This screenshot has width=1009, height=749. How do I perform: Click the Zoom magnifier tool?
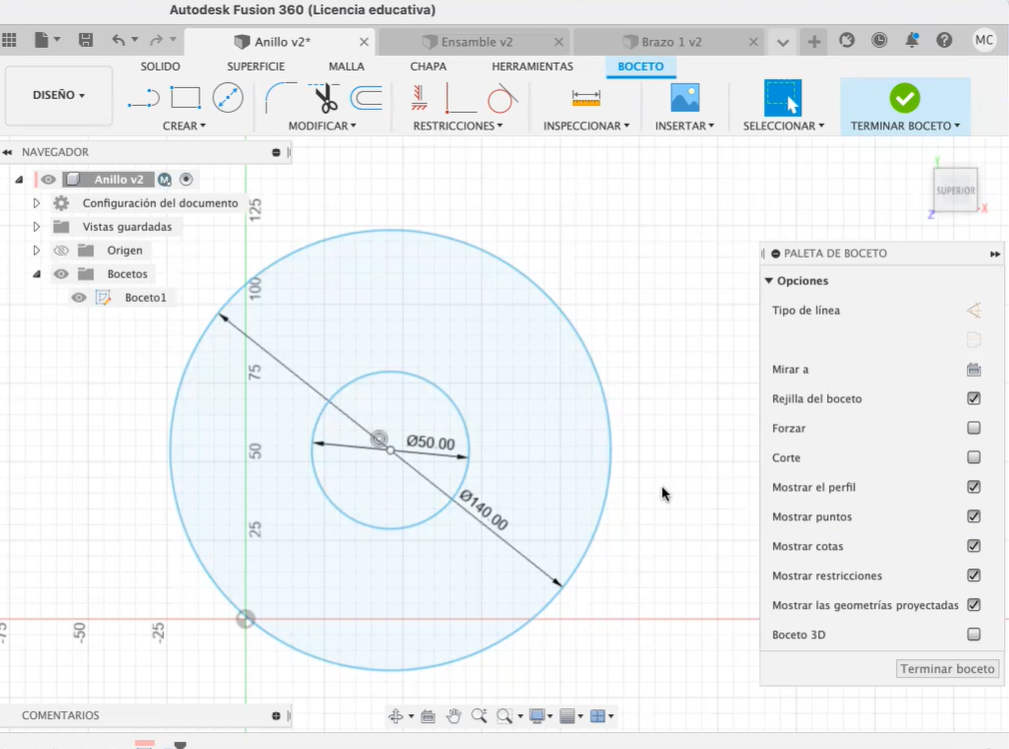pos(479,716)
